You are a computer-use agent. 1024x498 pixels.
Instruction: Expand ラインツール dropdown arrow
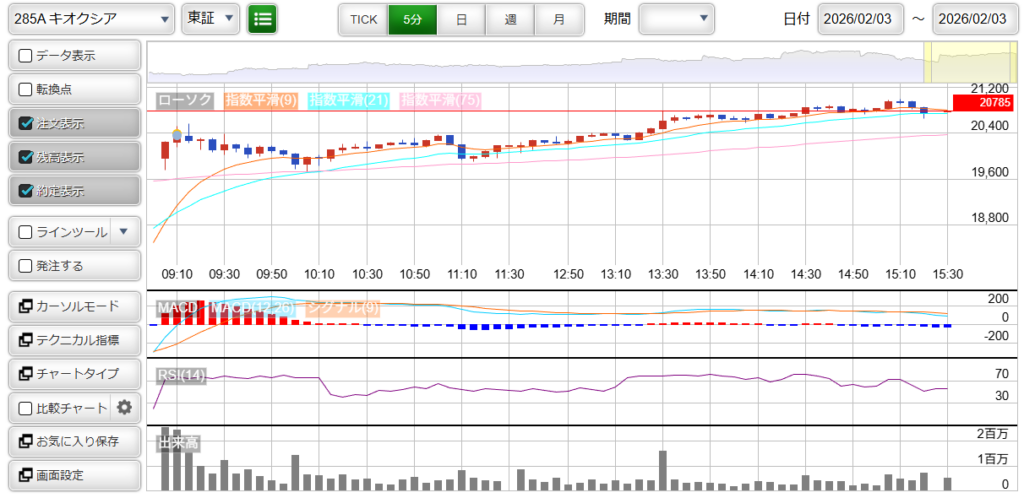pyautogui.click(x=124, y=232)
